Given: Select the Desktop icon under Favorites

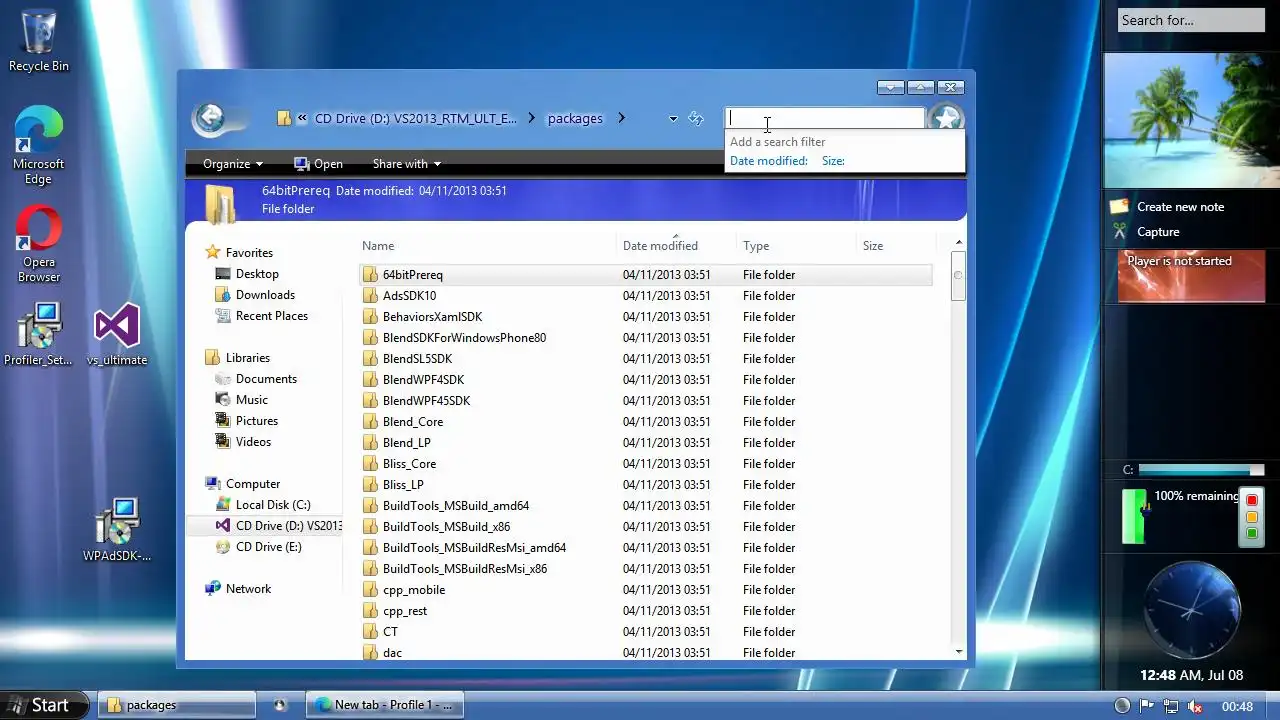Looking at the screenshot, I should [224, 274].
